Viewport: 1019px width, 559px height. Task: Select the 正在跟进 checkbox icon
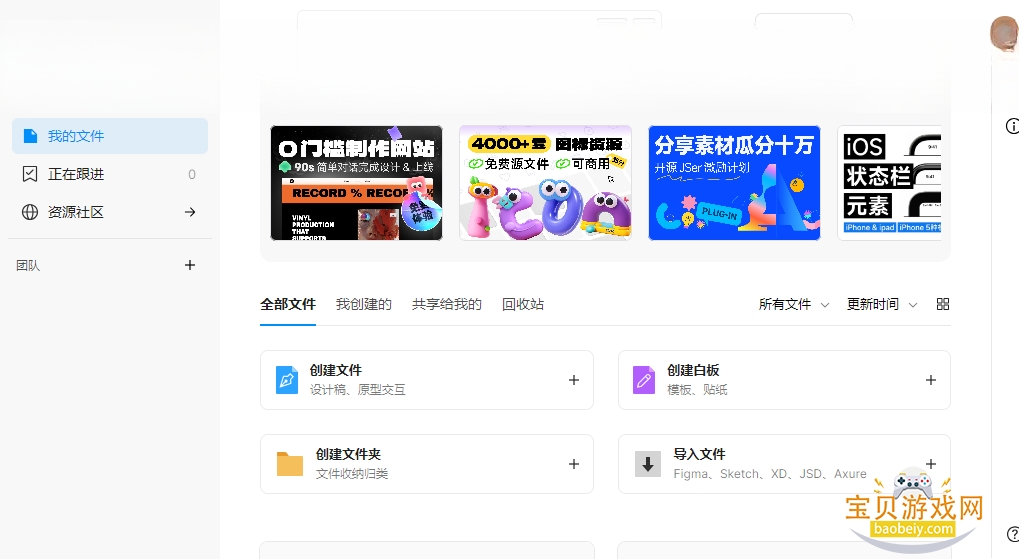(x=30, y=174)
